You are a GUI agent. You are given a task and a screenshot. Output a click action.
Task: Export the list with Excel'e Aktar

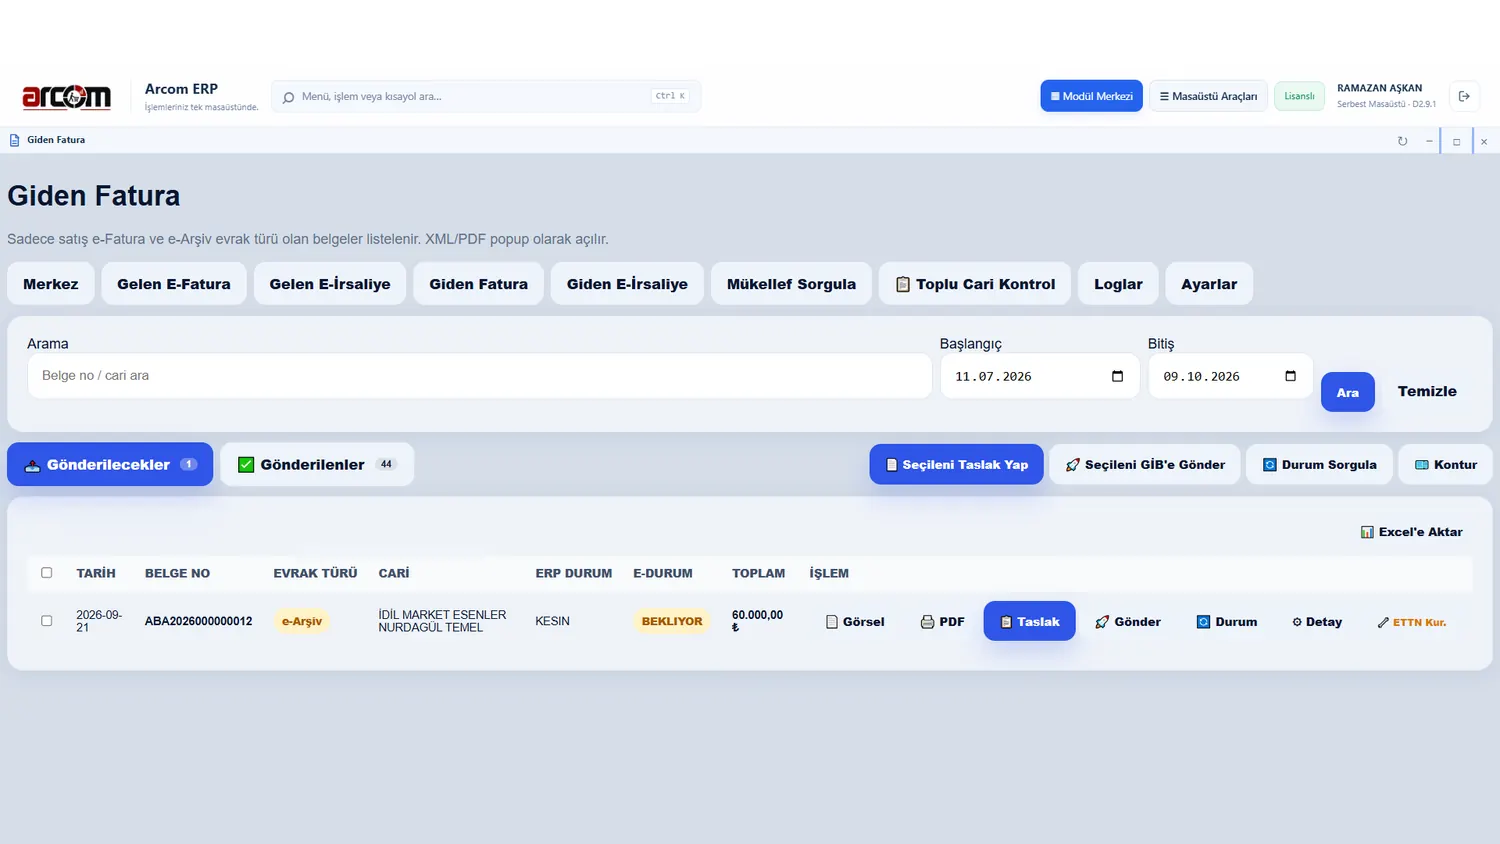click(1411, 532)
